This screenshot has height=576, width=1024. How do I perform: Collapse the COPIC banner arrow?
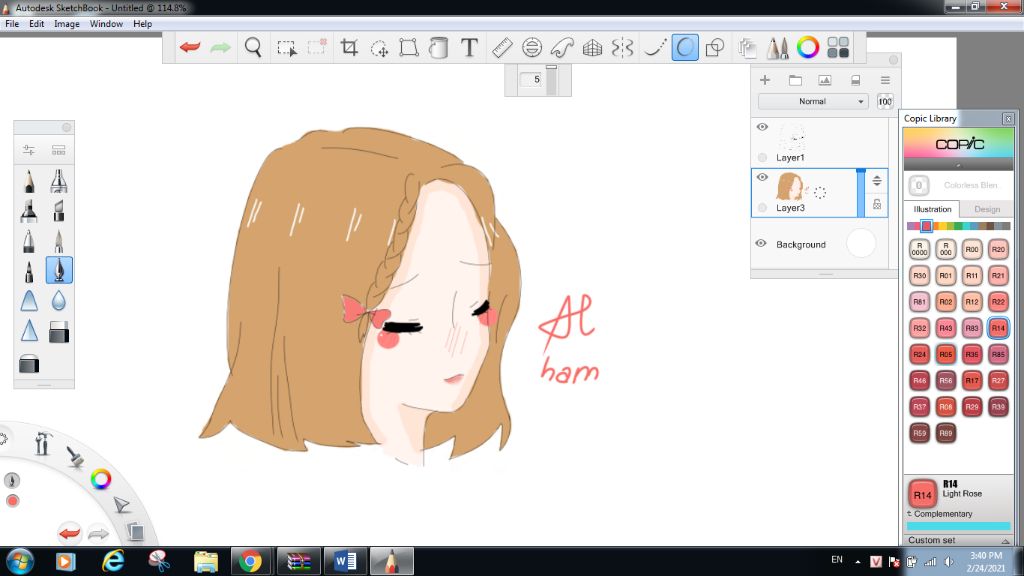[958, 165]
